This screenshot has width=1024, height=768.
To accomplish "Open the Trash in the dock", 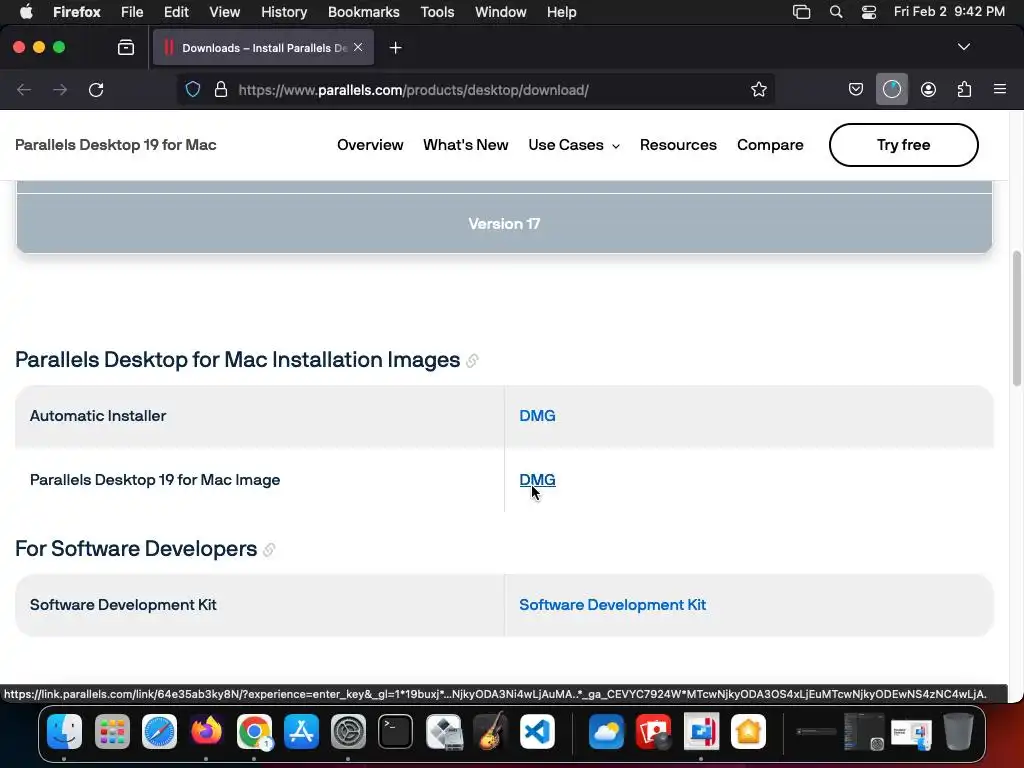I will (958, 731).
